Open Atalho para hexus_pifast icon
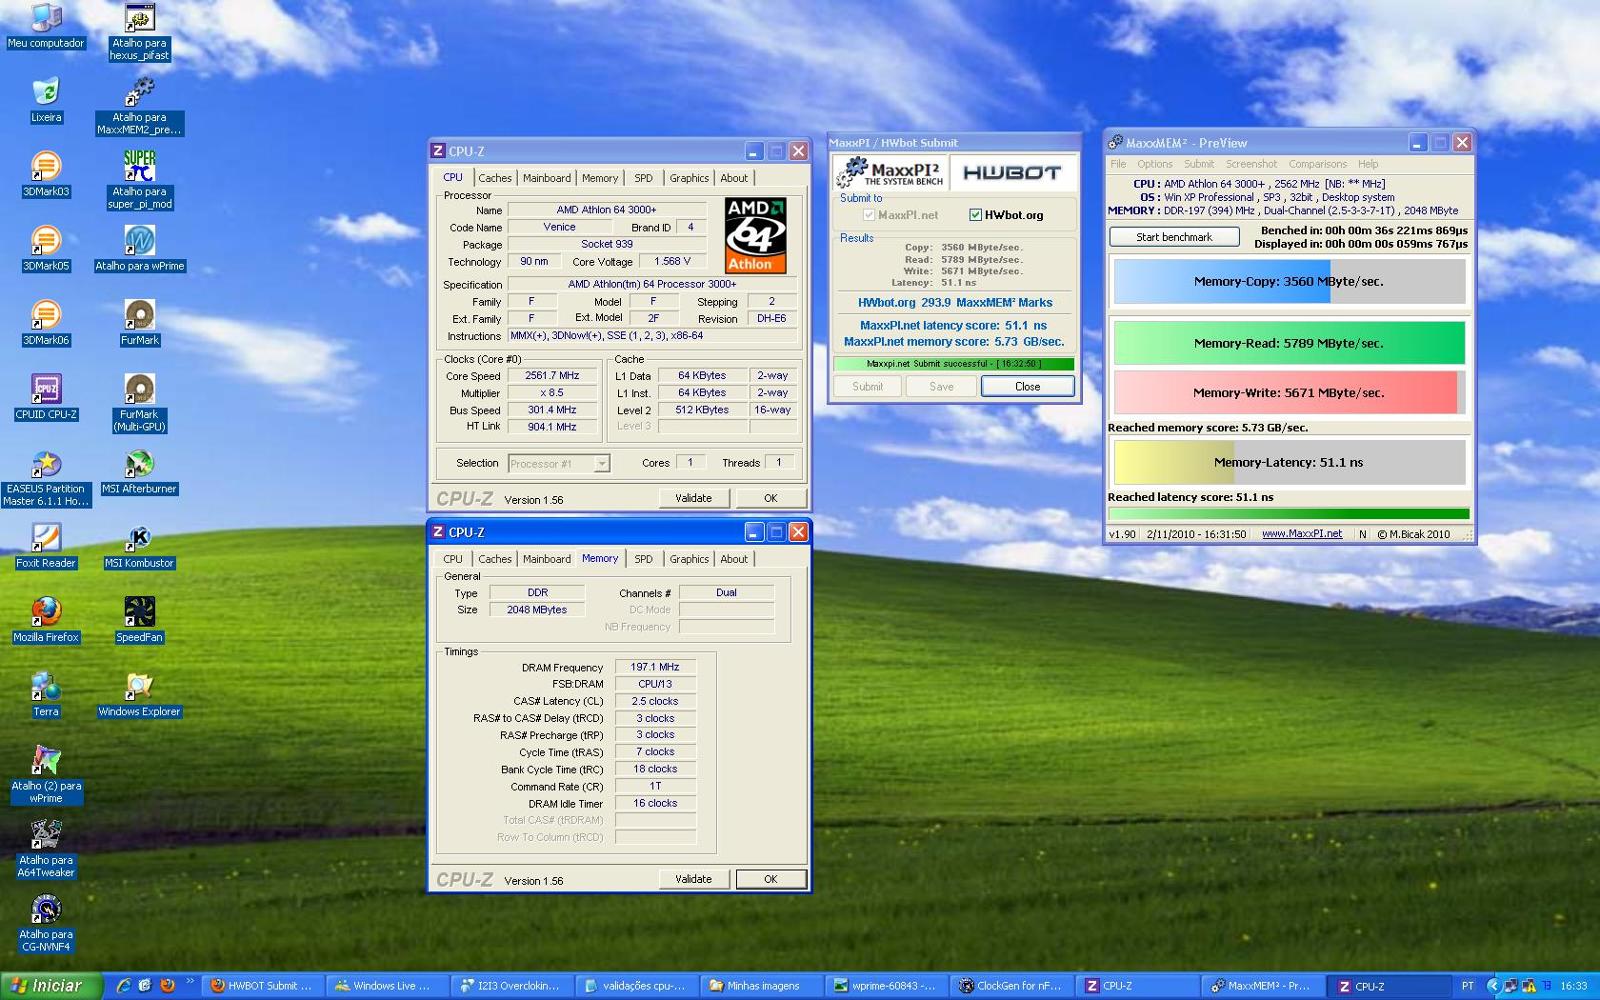Viewport: 1600px width, 1000px height. click(139, 33)
